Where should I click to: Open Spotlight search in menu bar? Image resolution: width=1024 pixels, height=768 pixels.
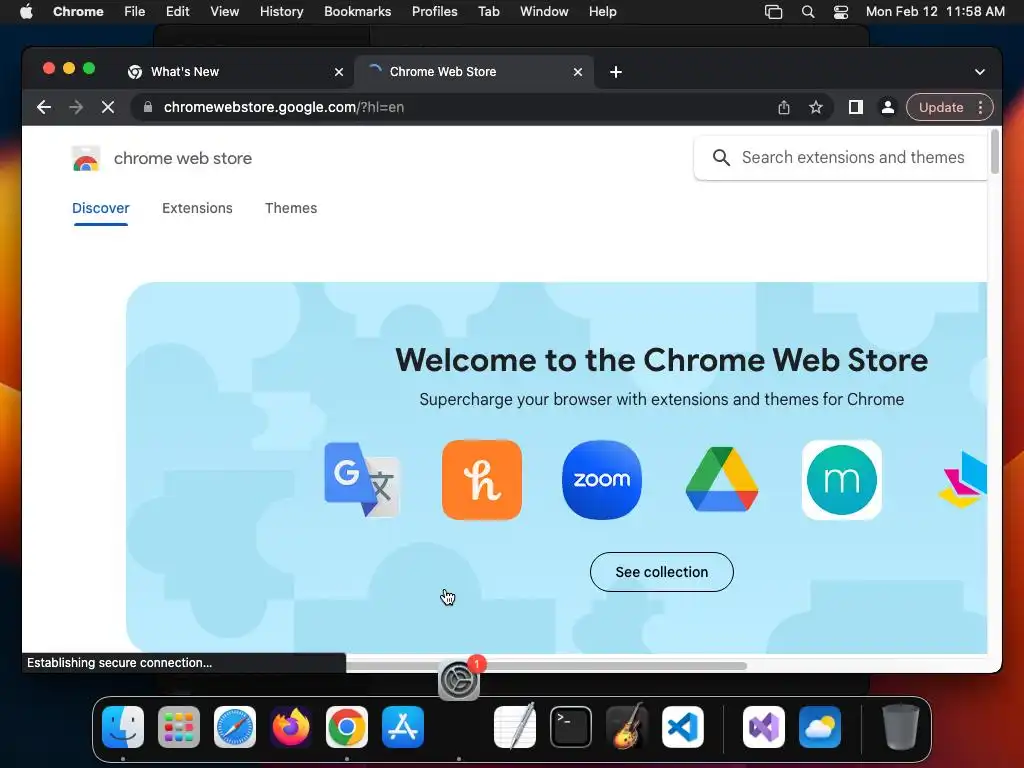[x=808, y=12]
